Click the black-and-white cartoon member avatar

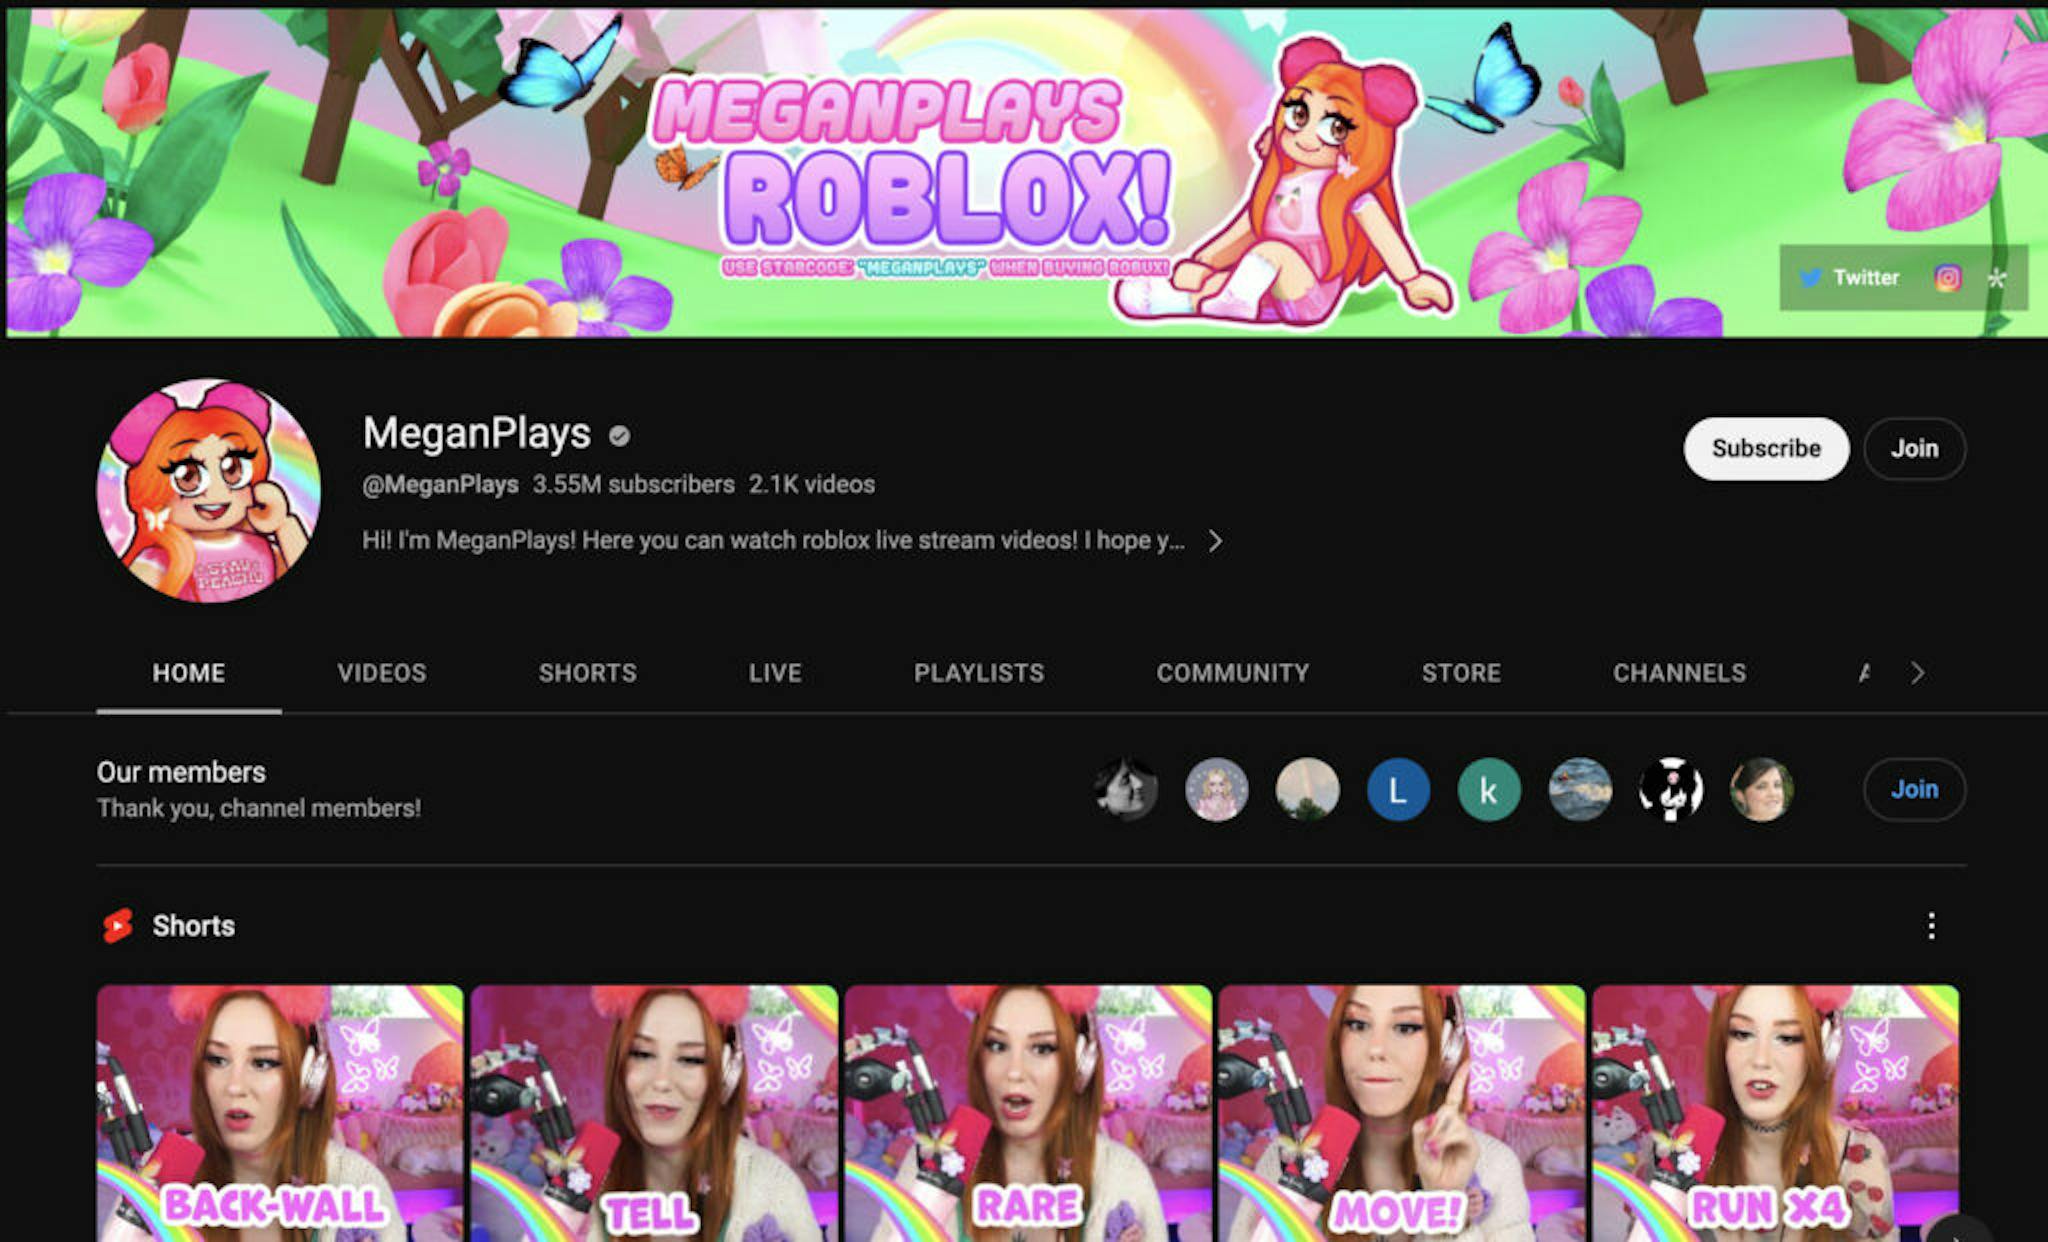(x=1671, y=789)
